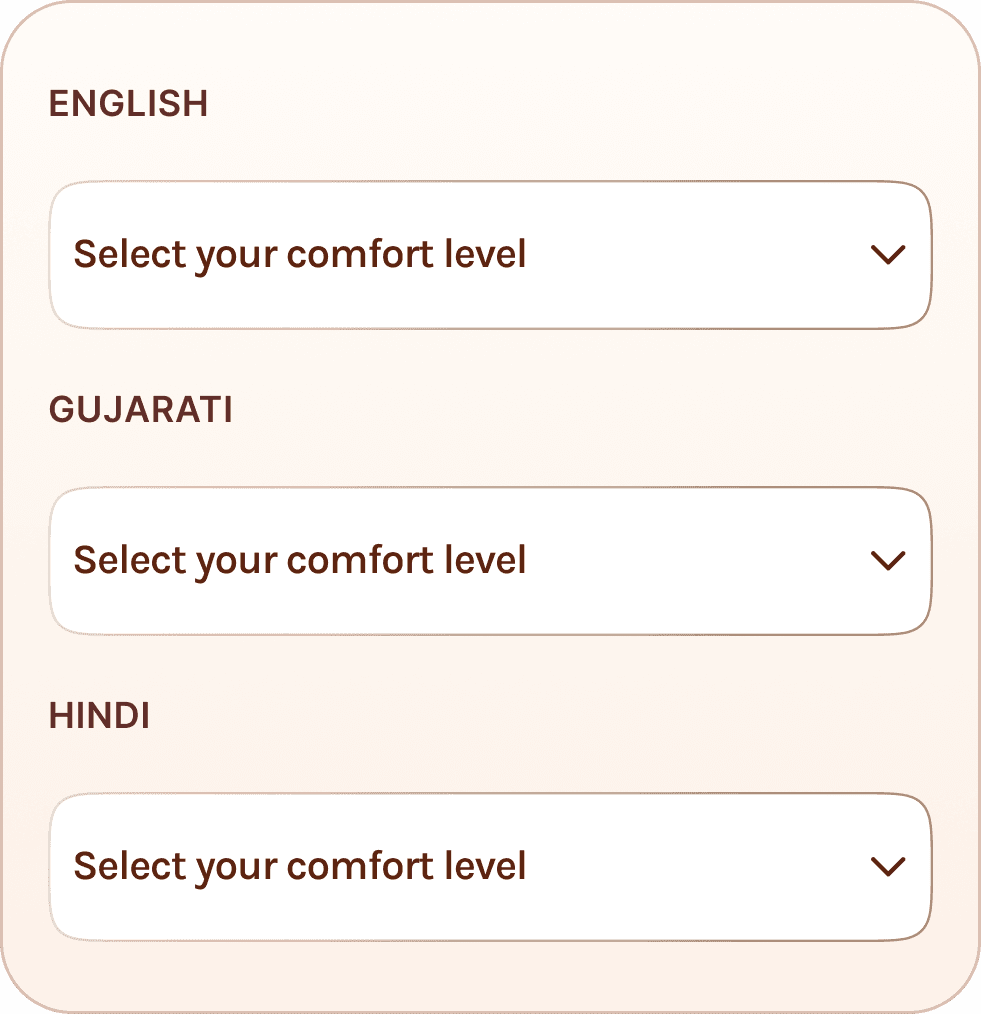Open the English comfort level dropdown
The height and width of the screenshot is (1014, 981).
click(x=490, y=255)
